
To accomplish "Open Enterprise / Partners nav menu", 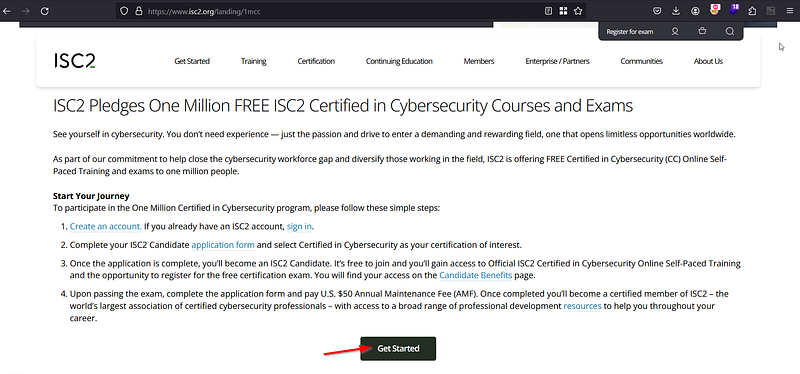I will (557, 61).
